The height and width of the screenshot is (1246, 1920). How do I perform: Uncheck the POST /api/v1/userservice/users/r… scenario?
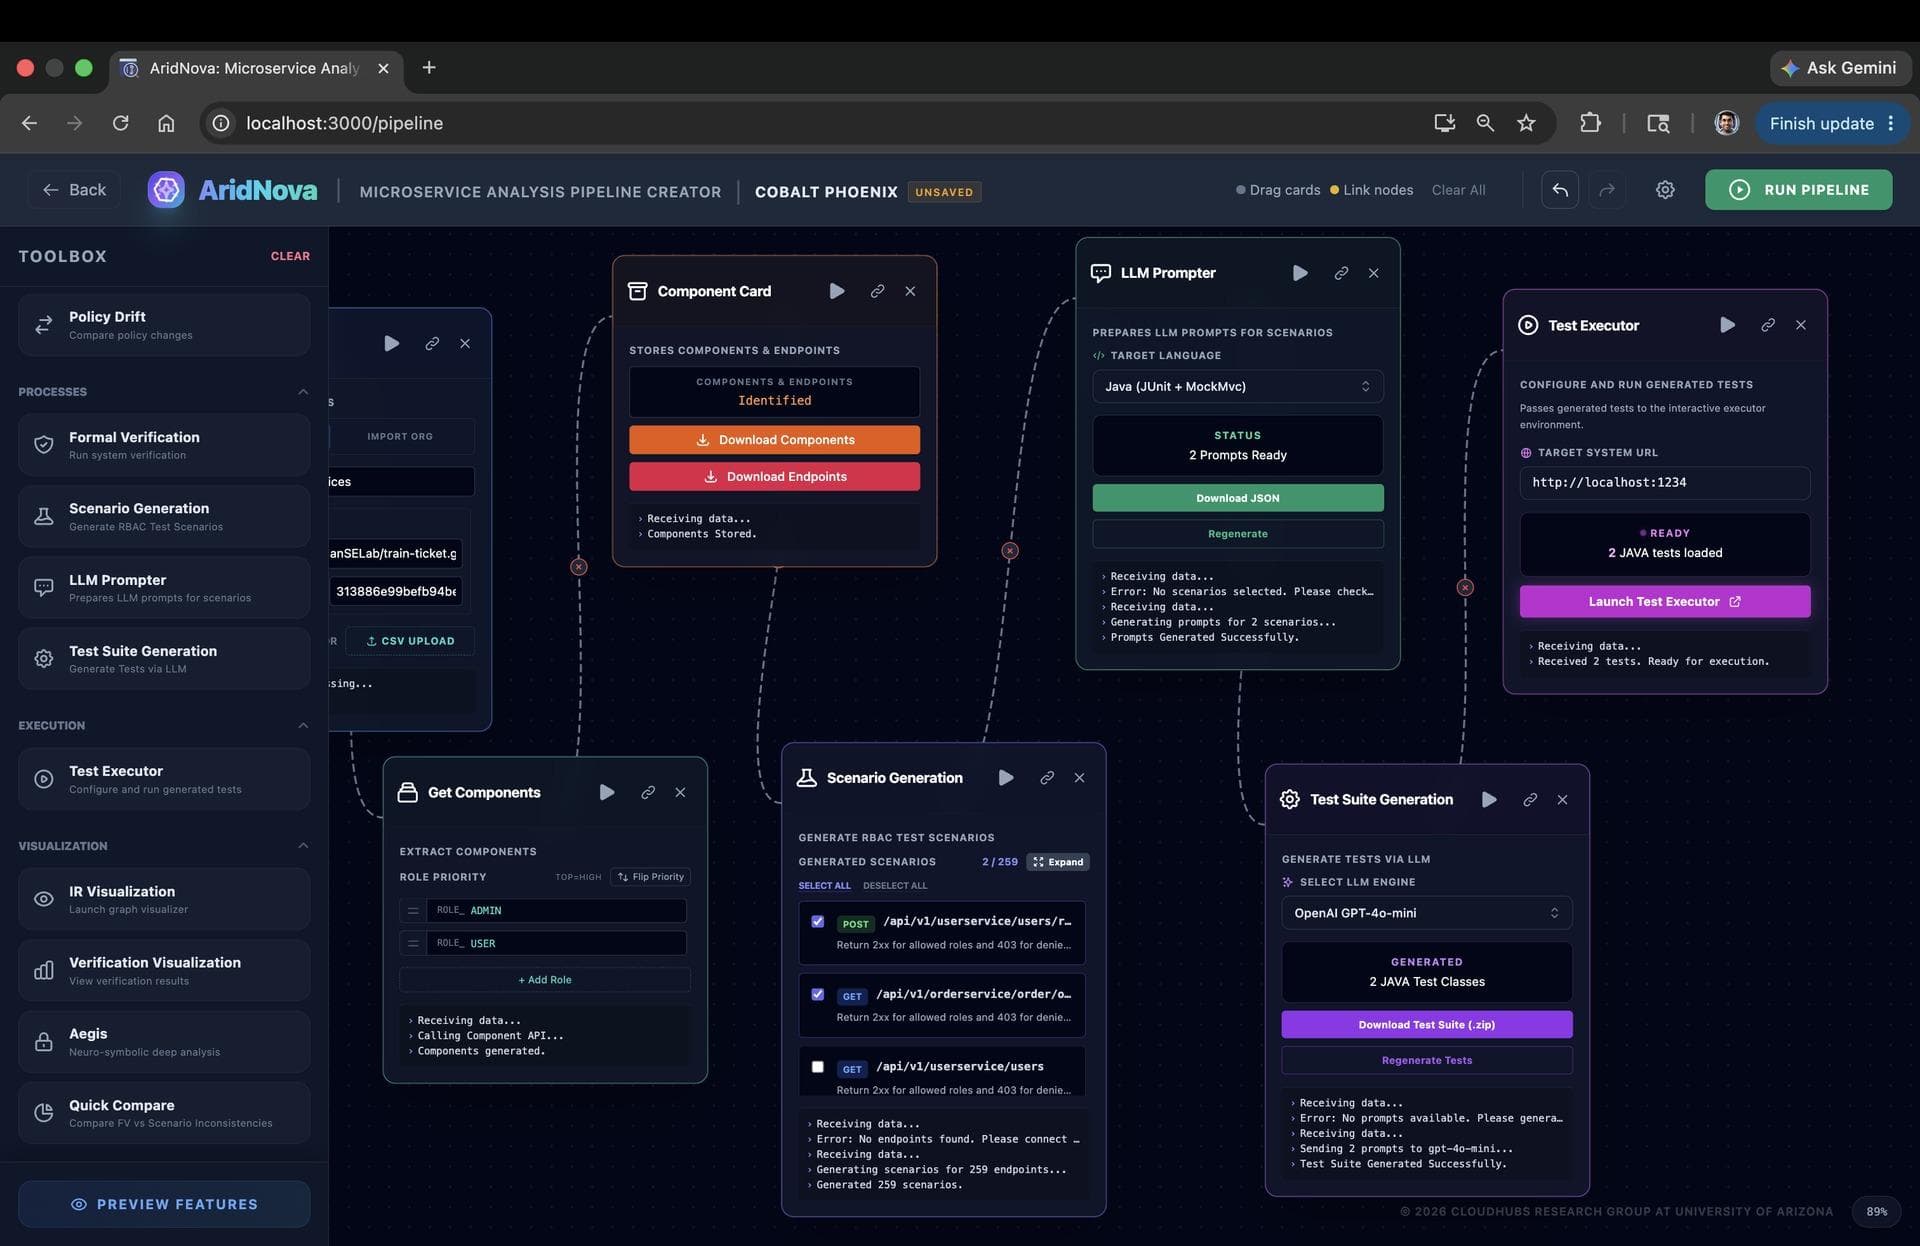point(817,922)
